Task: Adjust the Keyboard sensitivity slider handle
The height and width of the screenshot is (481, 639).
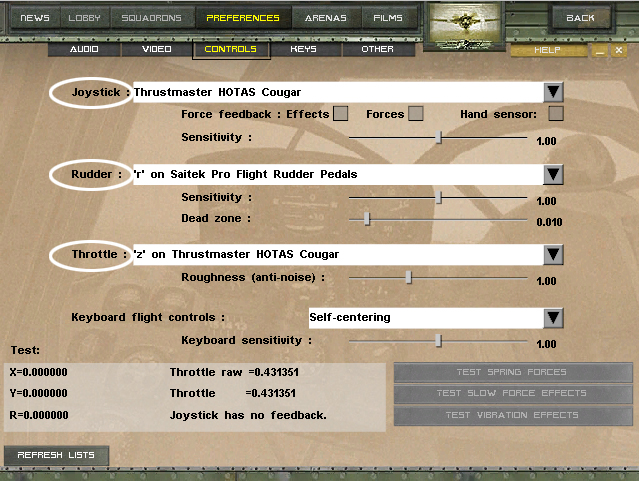Action: pyautogui.click(x=438, y=340)
